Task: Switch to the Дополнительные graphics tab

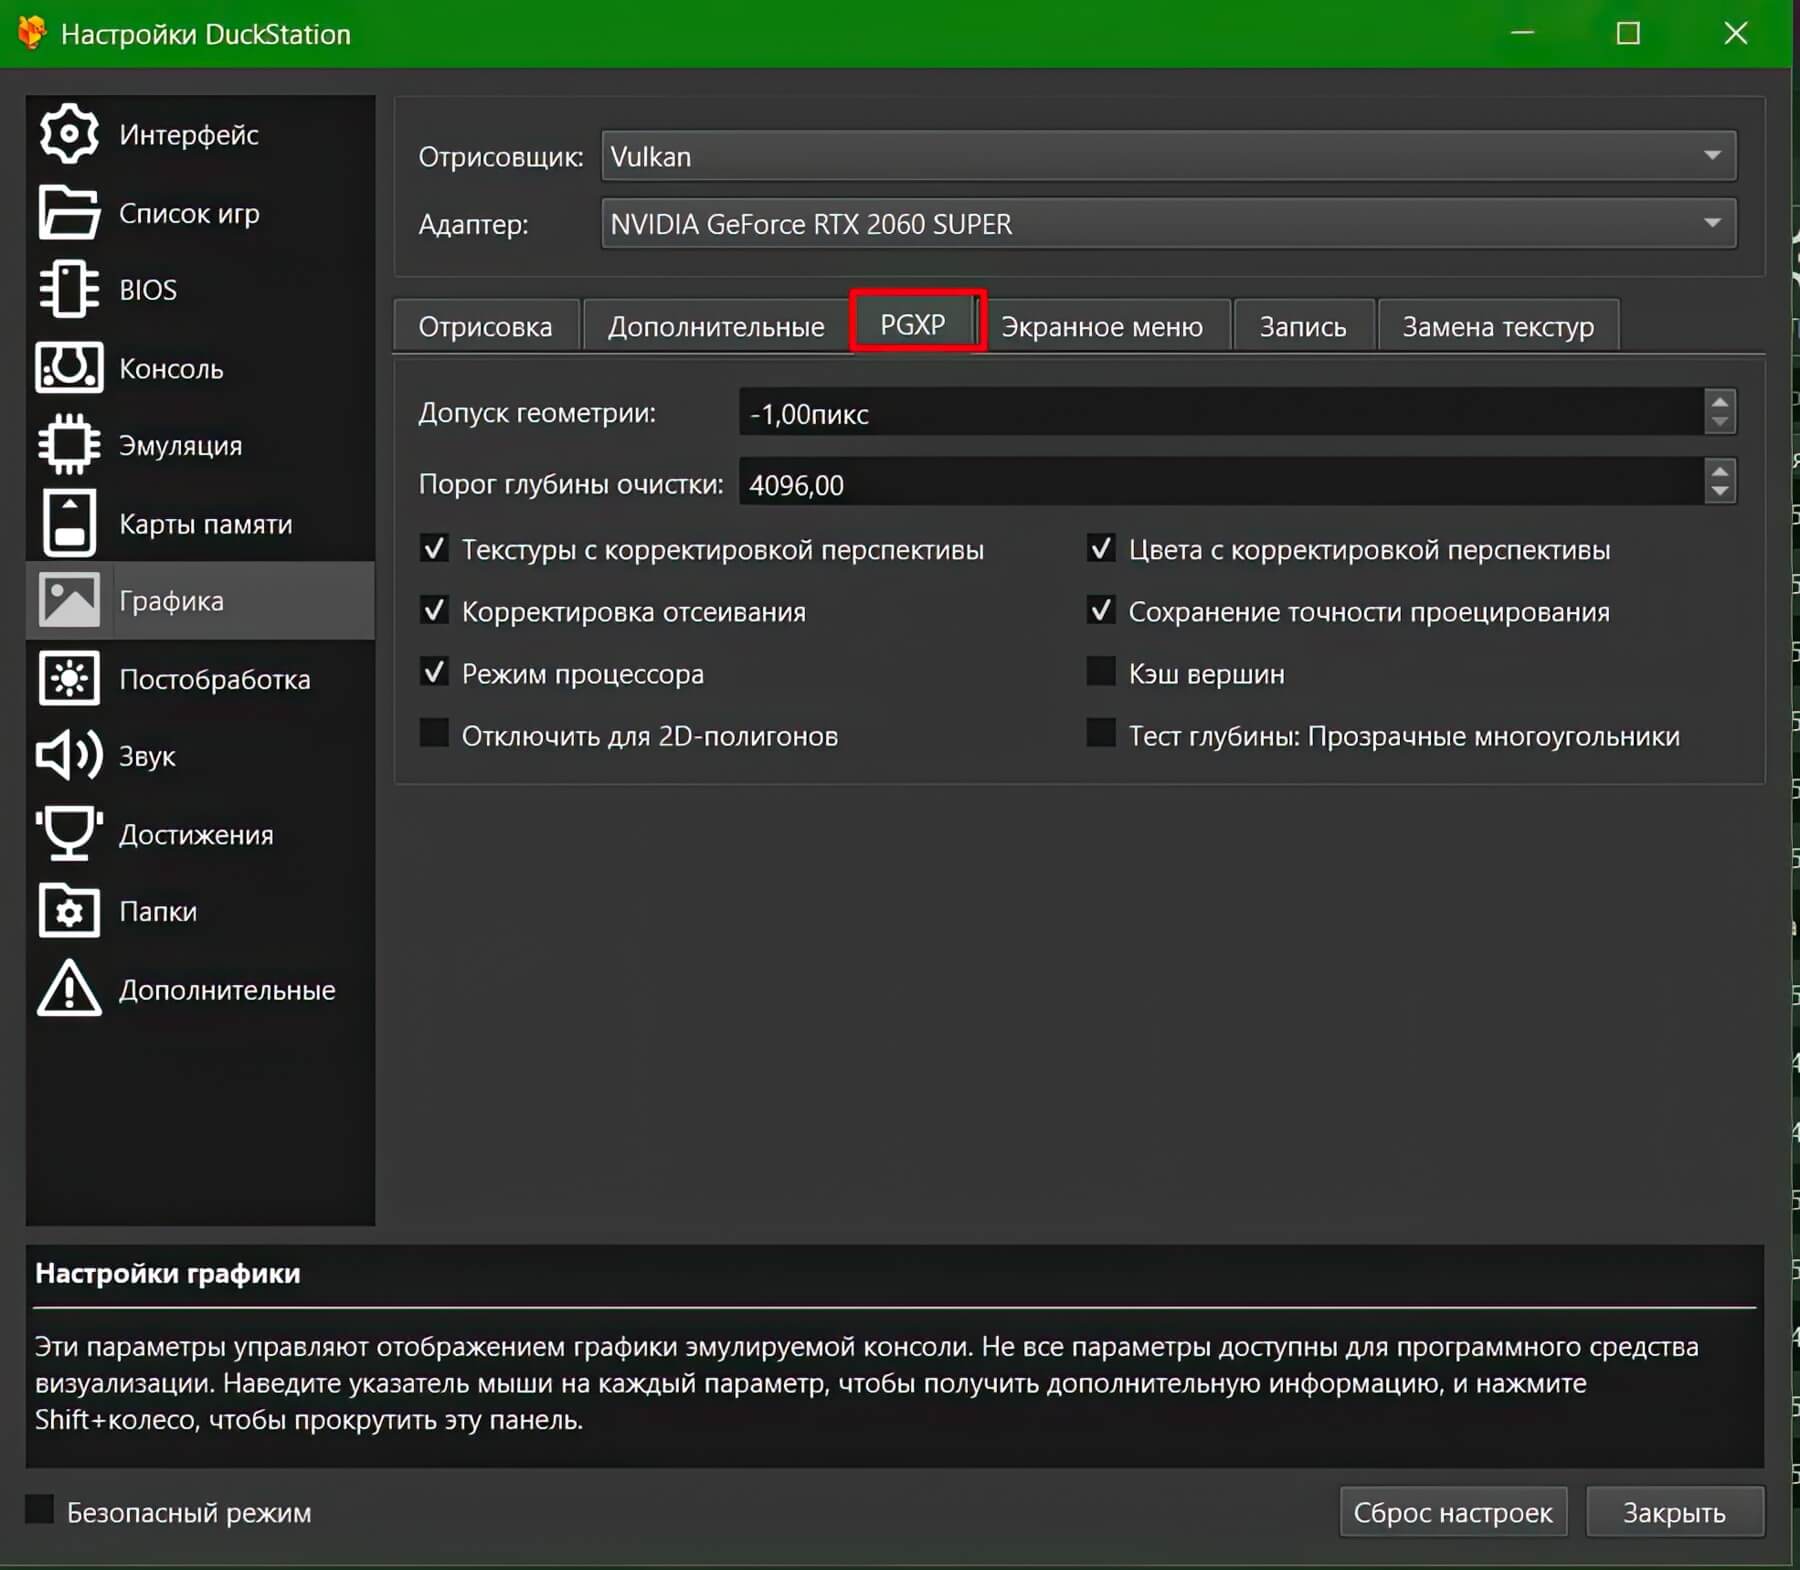Action: click(716, 326)
